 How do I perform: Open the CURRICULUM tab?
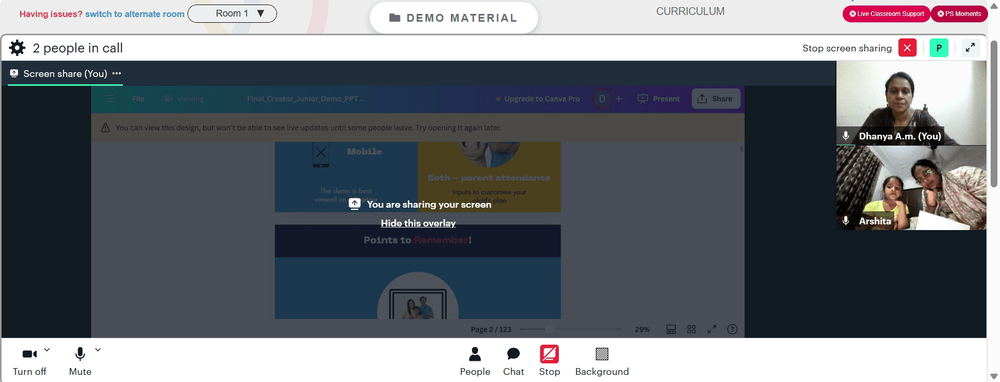click(x=690, y=11)
